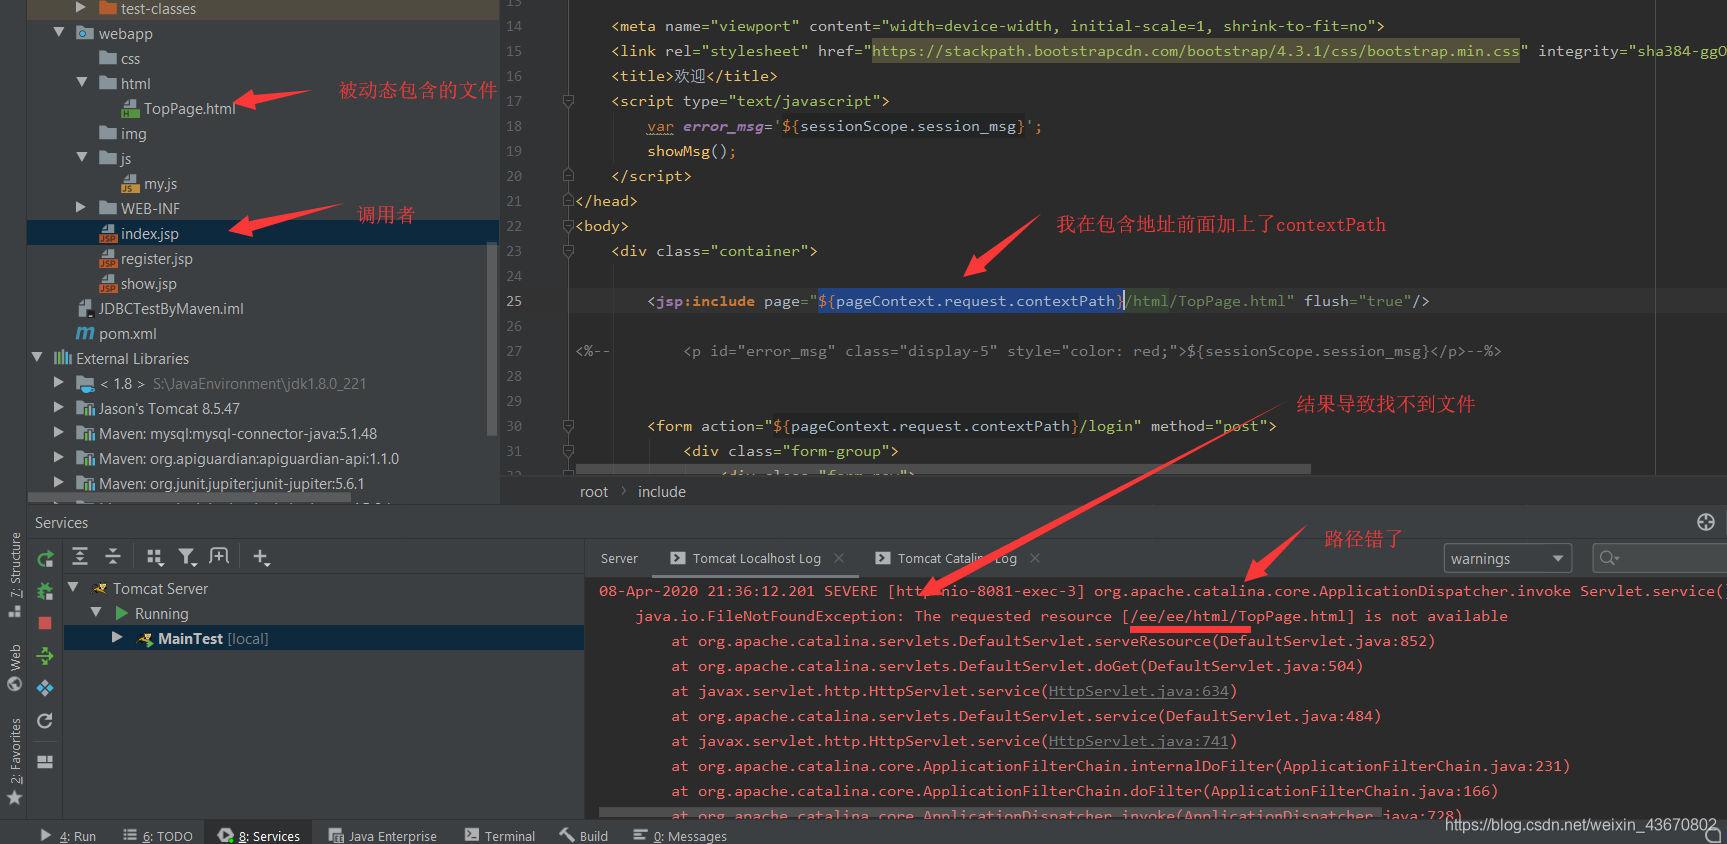Toggle code folding at line 17 script tag
Image resolution: width=1727 pixels, height=844 pixels.
tap(568, 101)
